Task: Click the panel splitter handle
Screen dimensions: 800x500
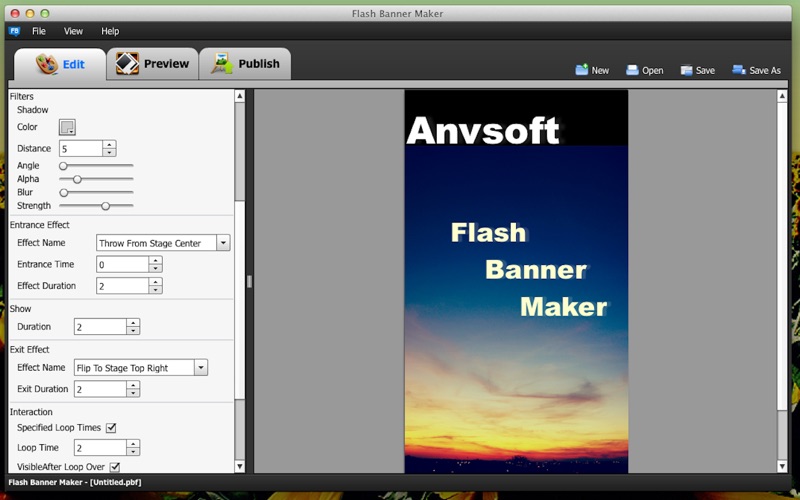Action: 249,282
